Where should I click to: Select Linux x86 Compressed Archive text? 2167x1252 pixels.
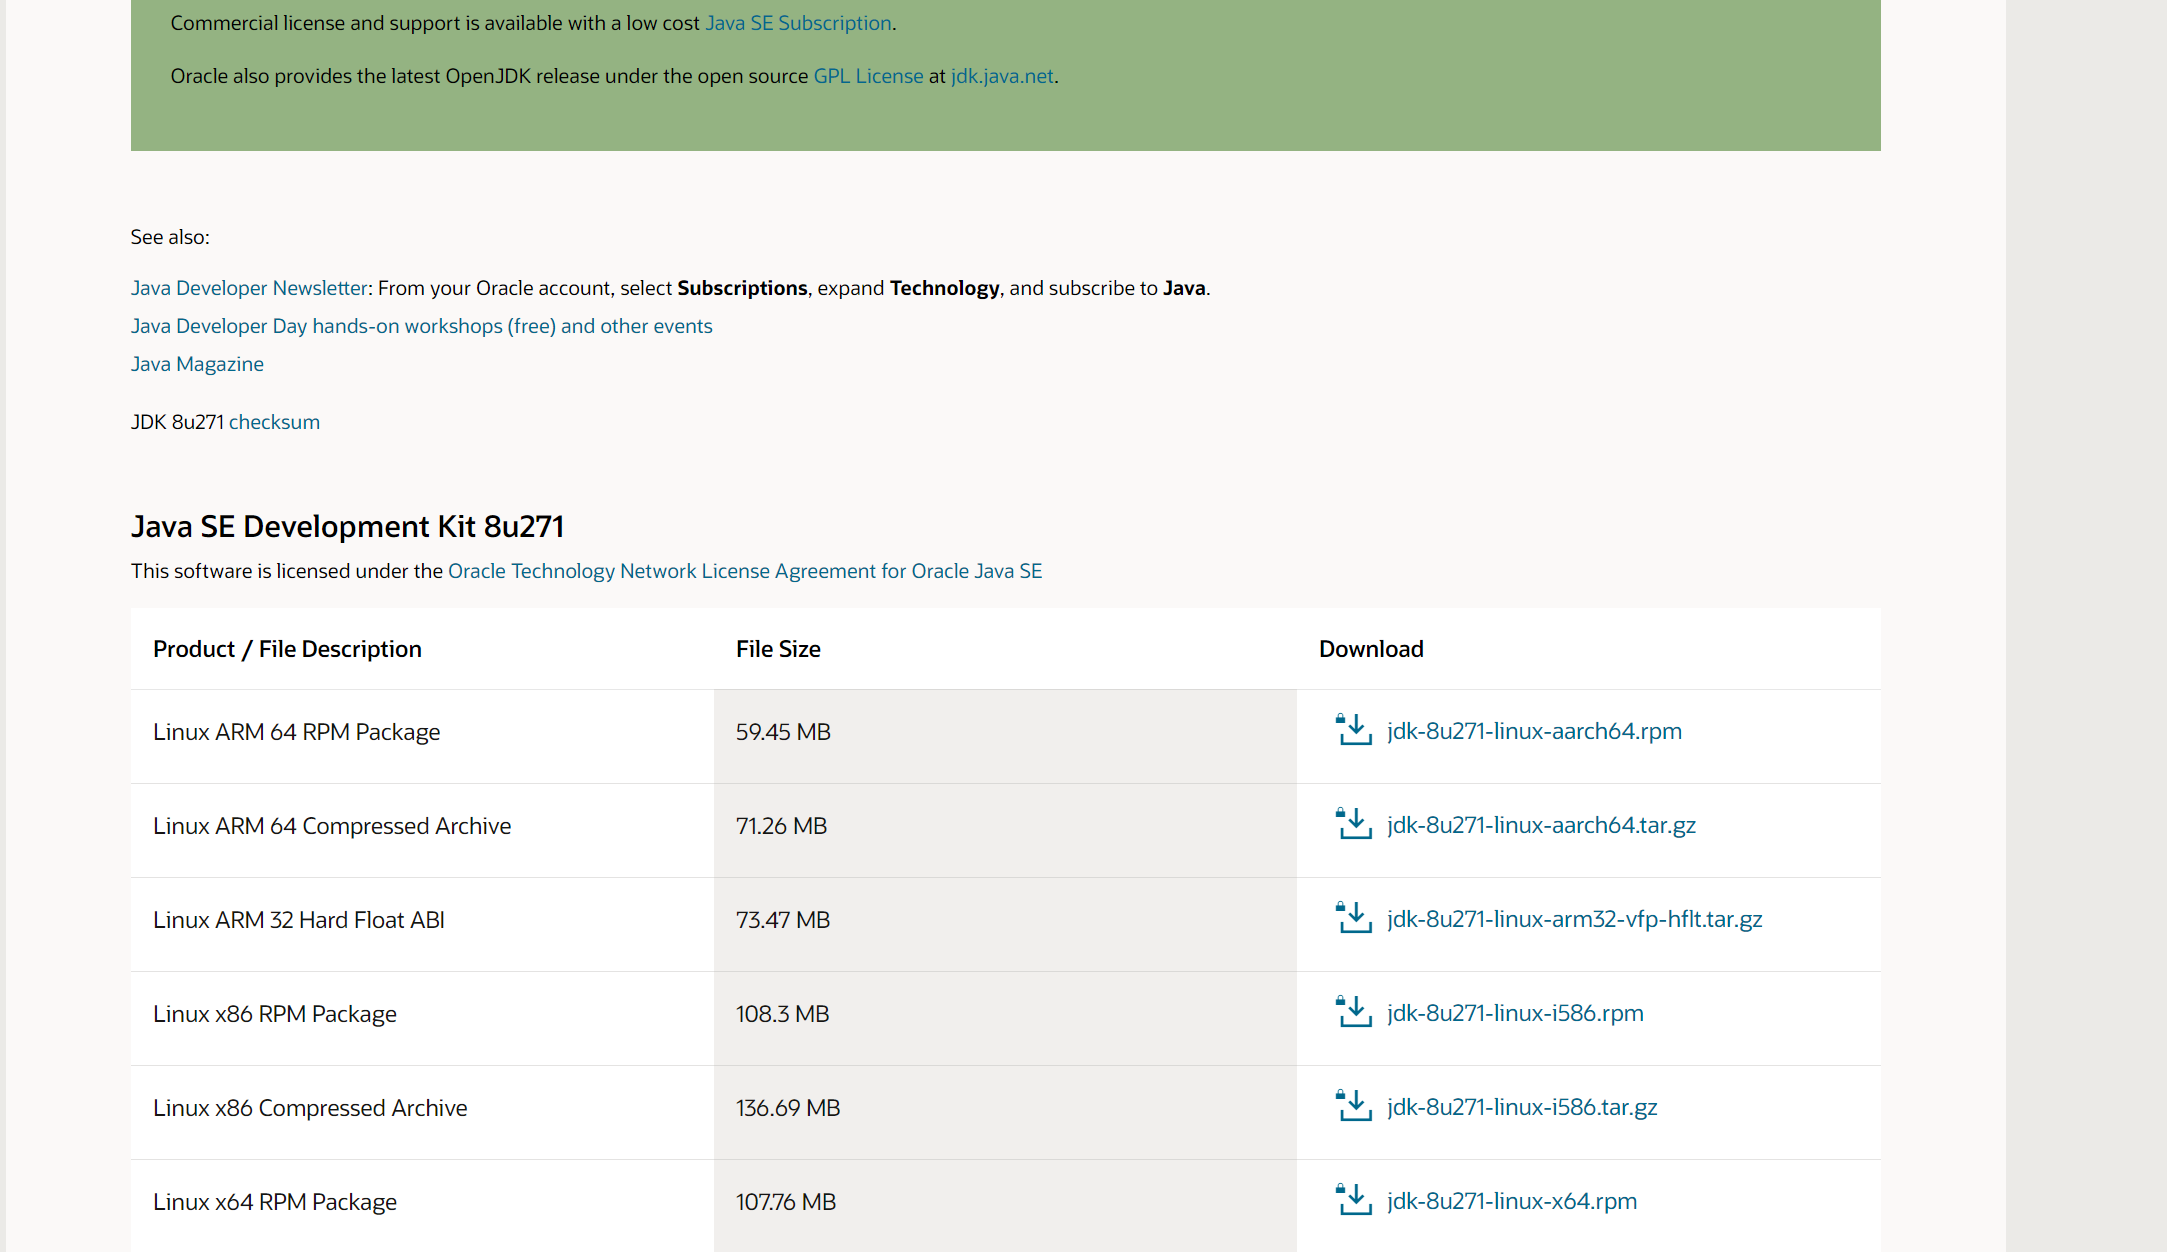[x=310, y=1108]
